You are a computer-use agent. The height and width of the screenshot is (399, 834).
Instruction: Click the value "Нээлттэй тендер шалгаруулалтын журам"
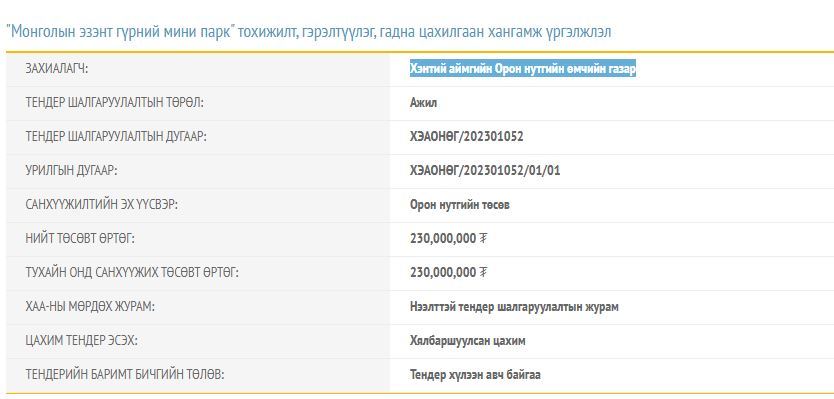pyautogui.click(x=514, y=307)
